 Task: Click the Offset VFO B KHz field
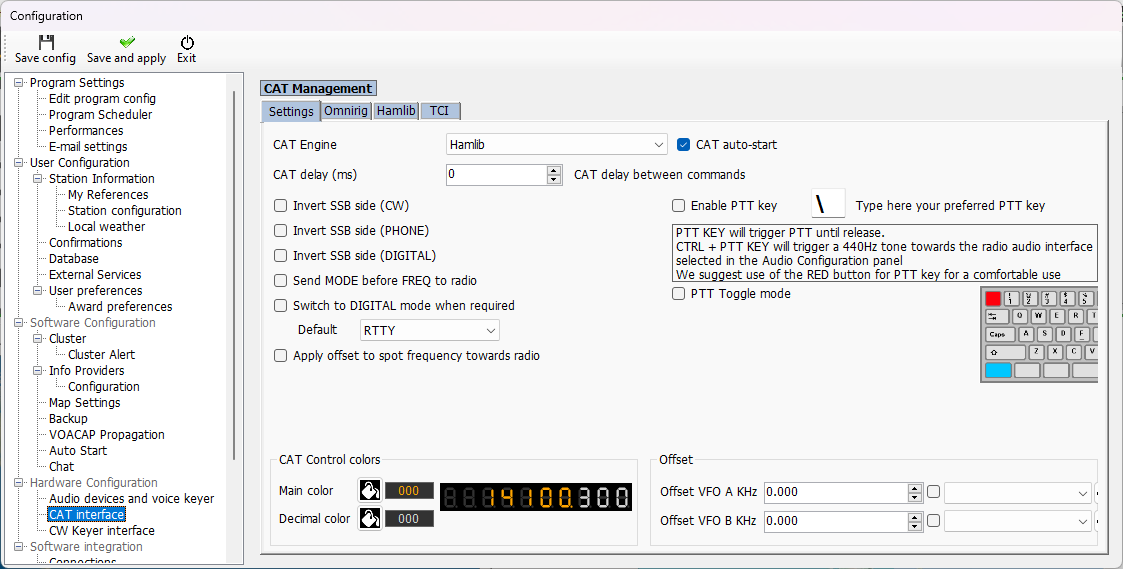coord(836,522)
